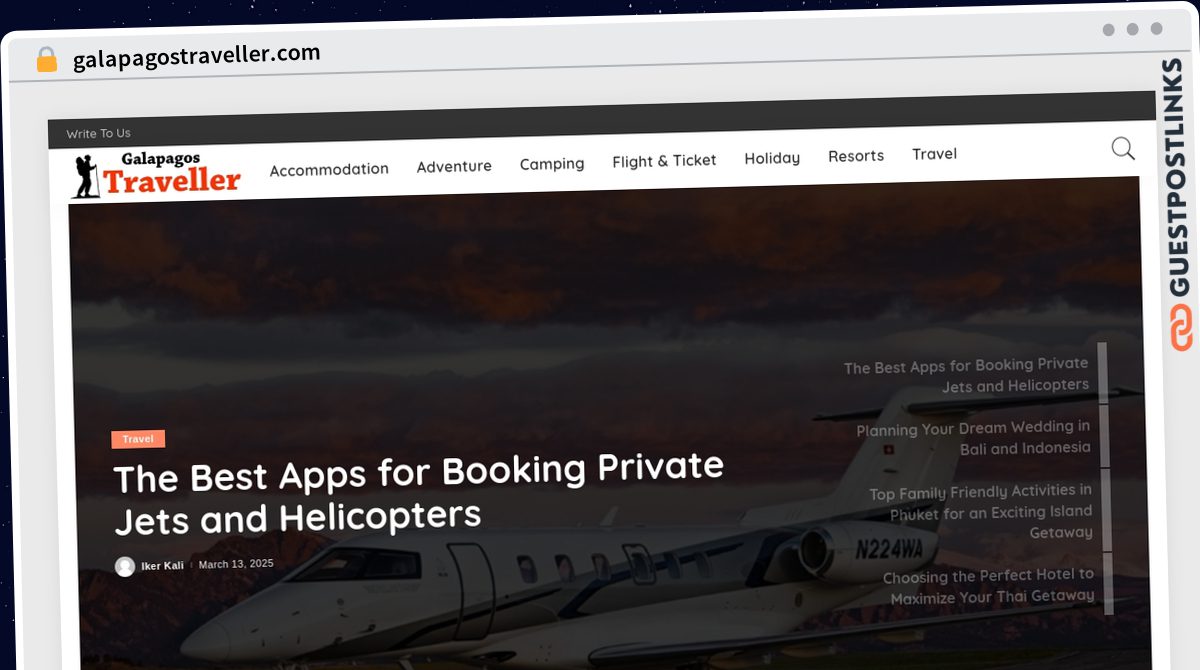Viewport: 1200px width, 670px height.
Task: Open the search magnifier icon
Action: click(x=1123, y=149)
